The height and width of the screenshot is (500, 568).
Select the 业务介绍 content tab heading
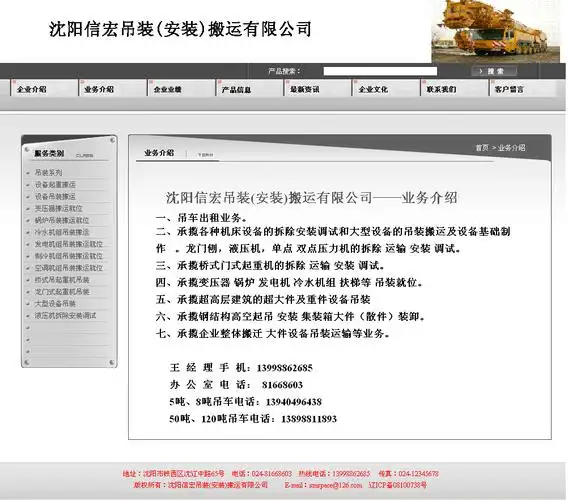[159, 153]
